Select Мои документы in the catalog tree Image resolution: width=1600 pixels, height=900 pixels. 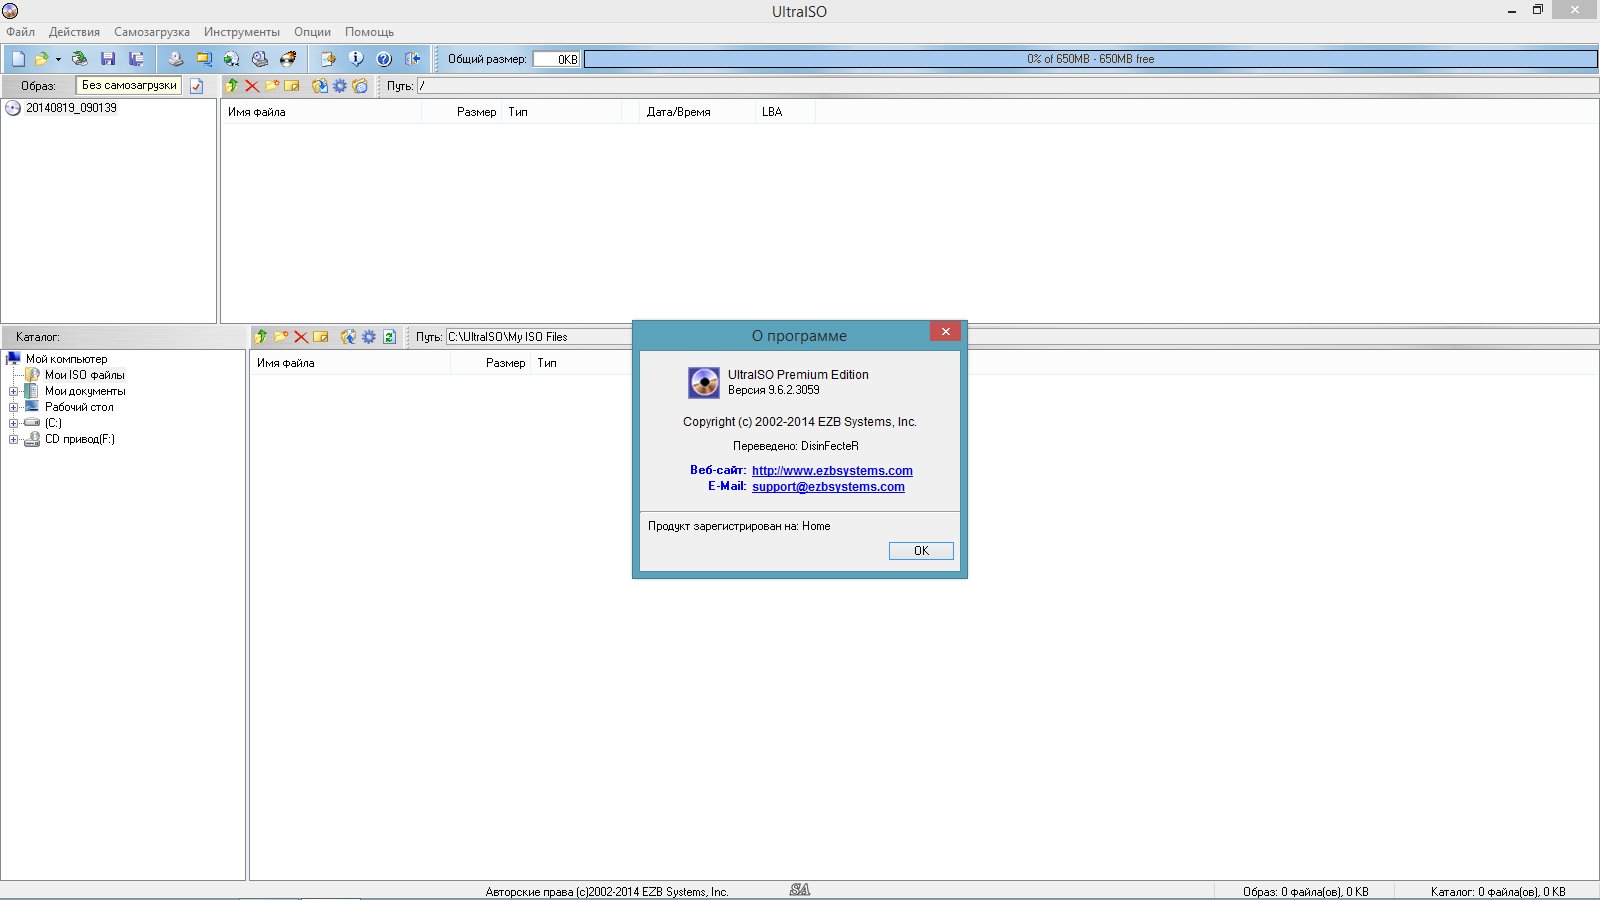click(x=85, y=391)
